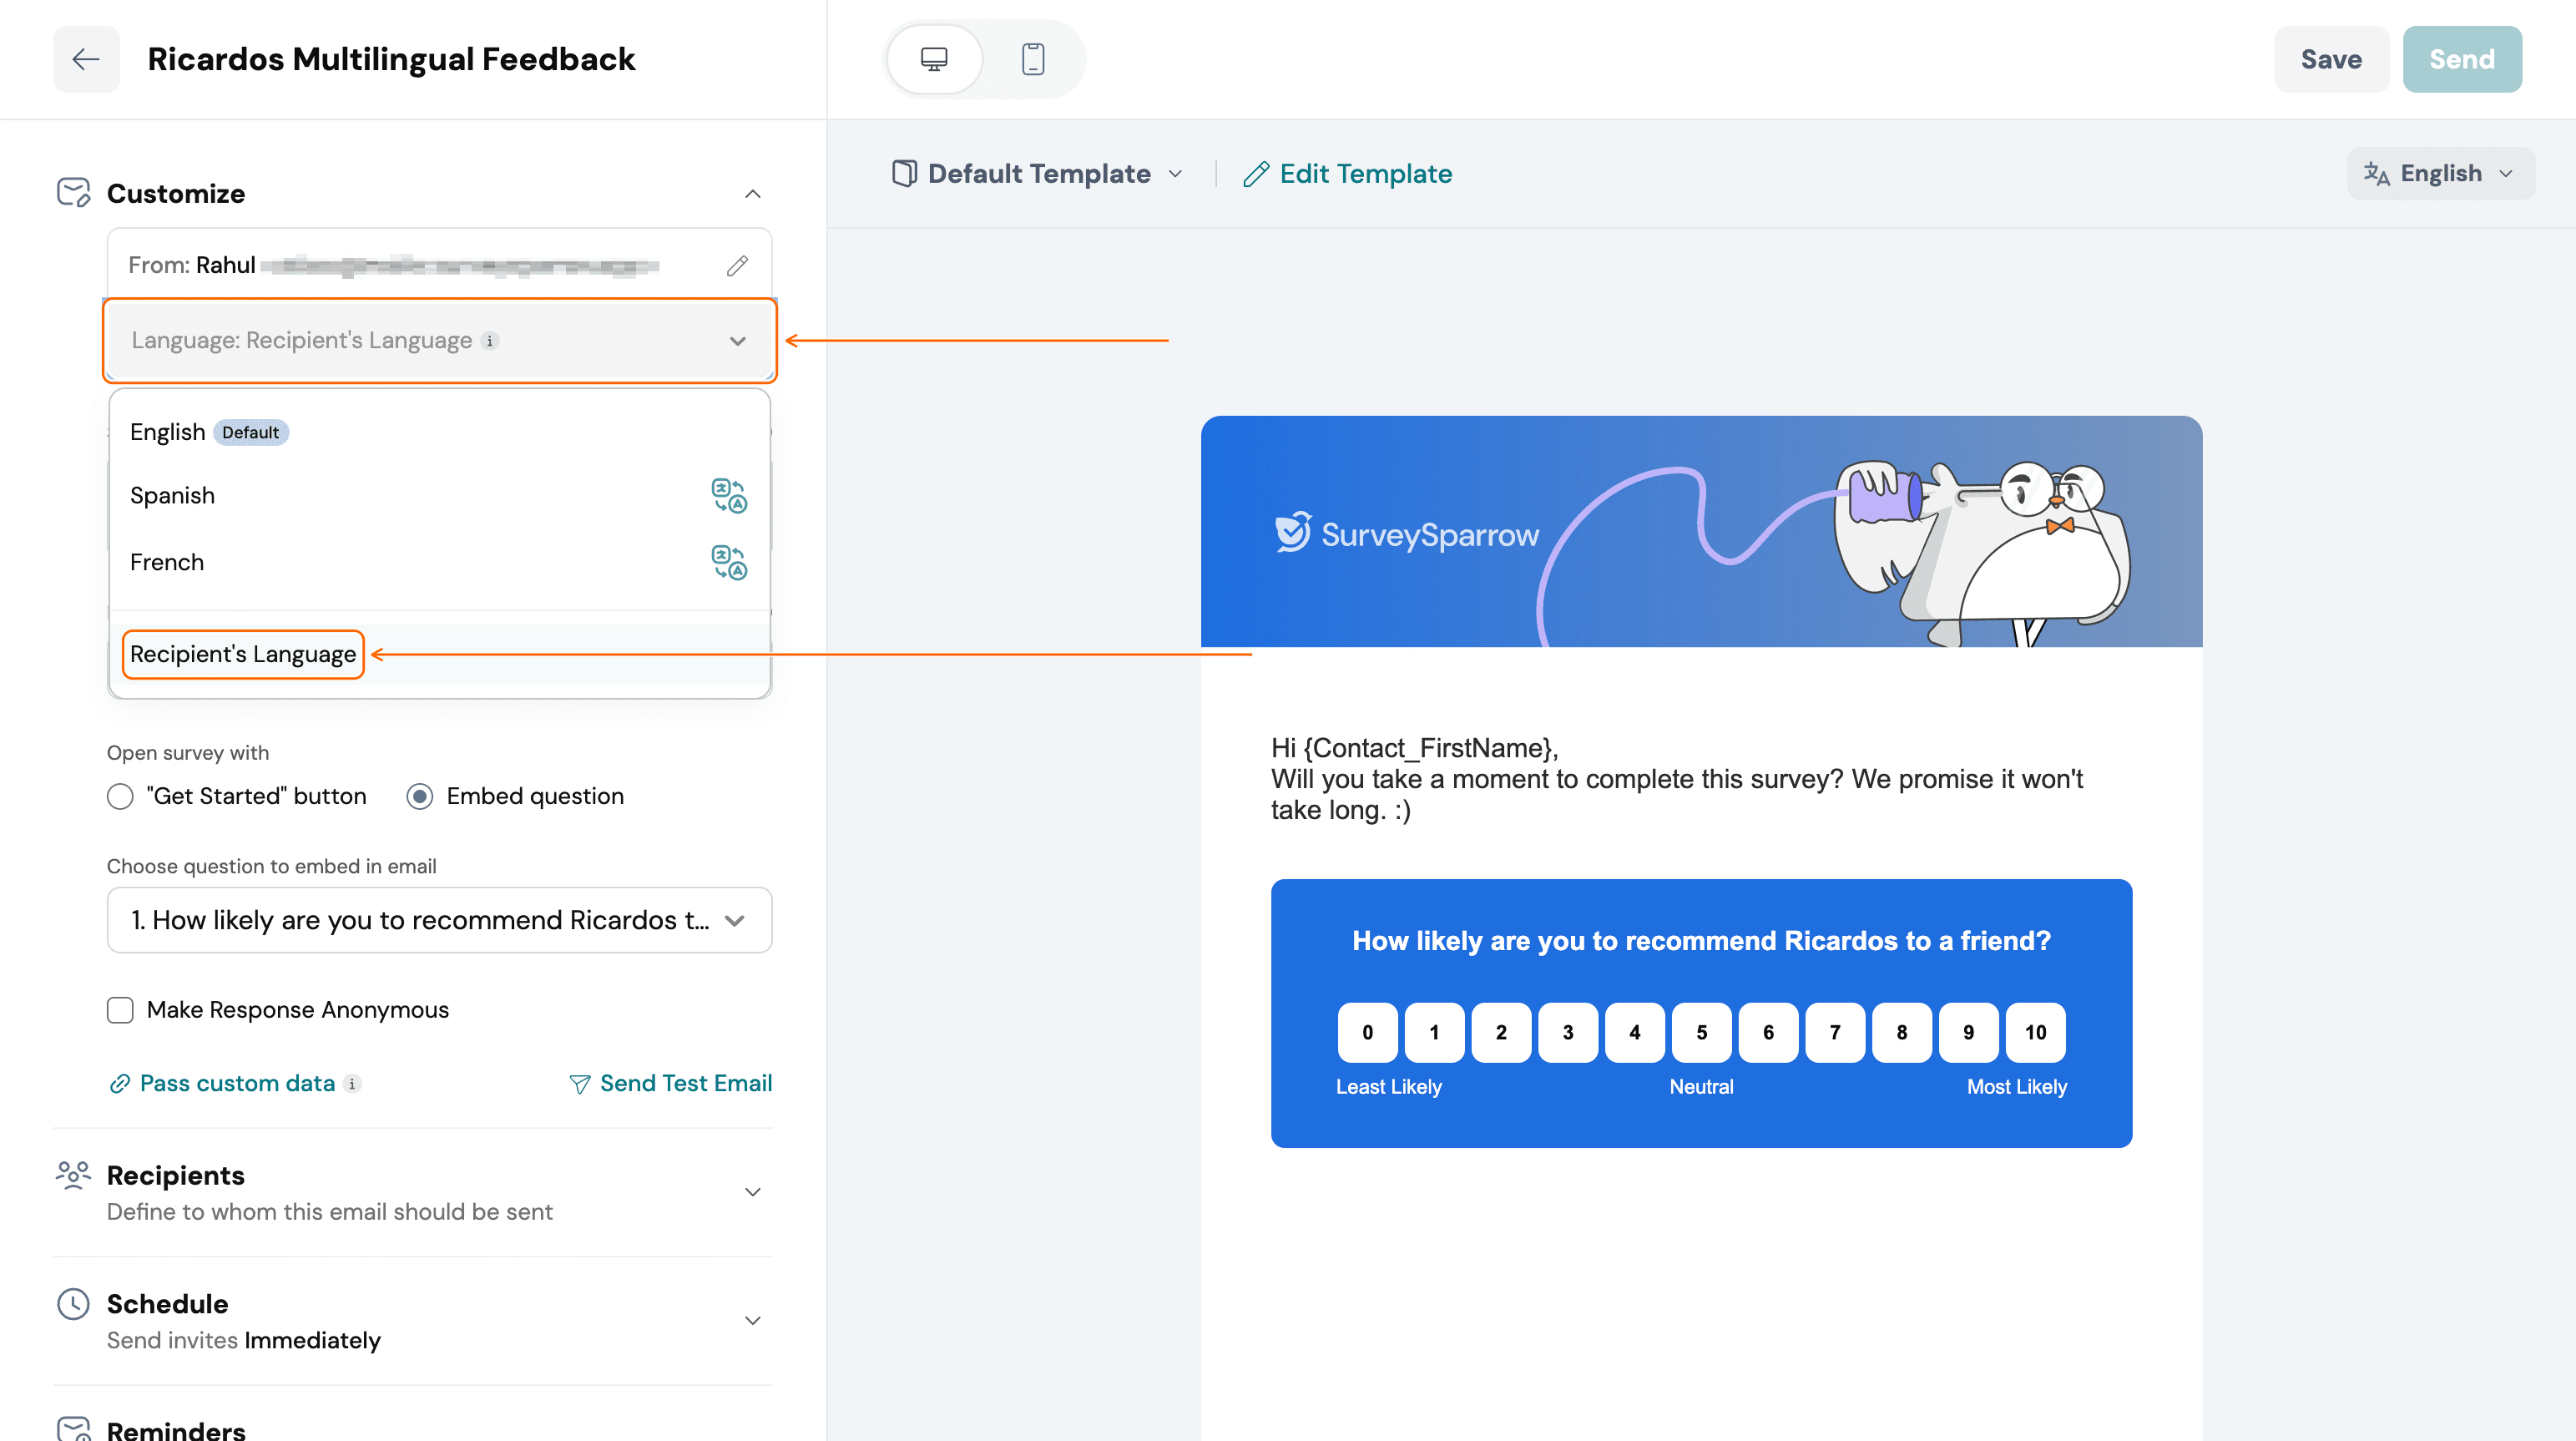This screenshot has height=1441, width=2576.
Task: Click info icon beside Pass custom data
Action: tap(352, 1083)
